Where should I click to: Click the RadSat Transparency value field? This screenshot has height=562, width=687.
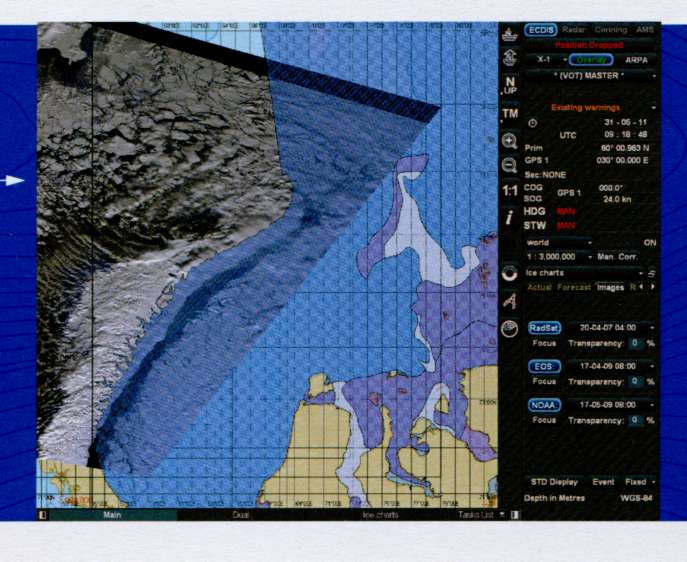634,343
